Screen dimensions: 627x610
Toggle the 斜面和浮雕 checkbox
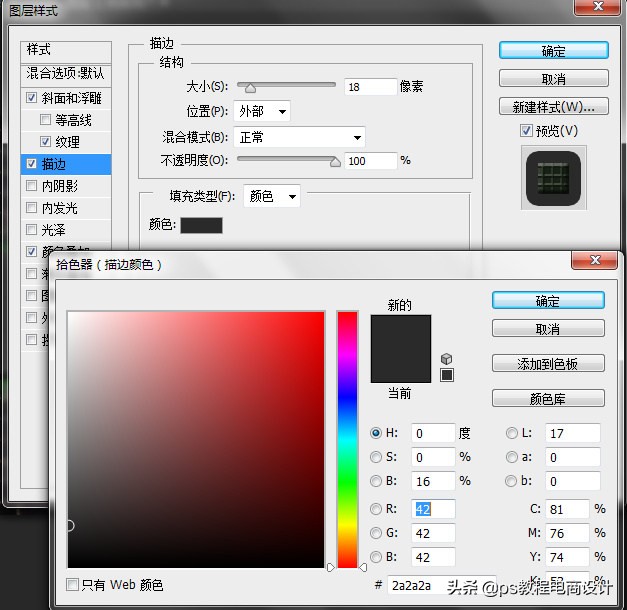[31, 98]
